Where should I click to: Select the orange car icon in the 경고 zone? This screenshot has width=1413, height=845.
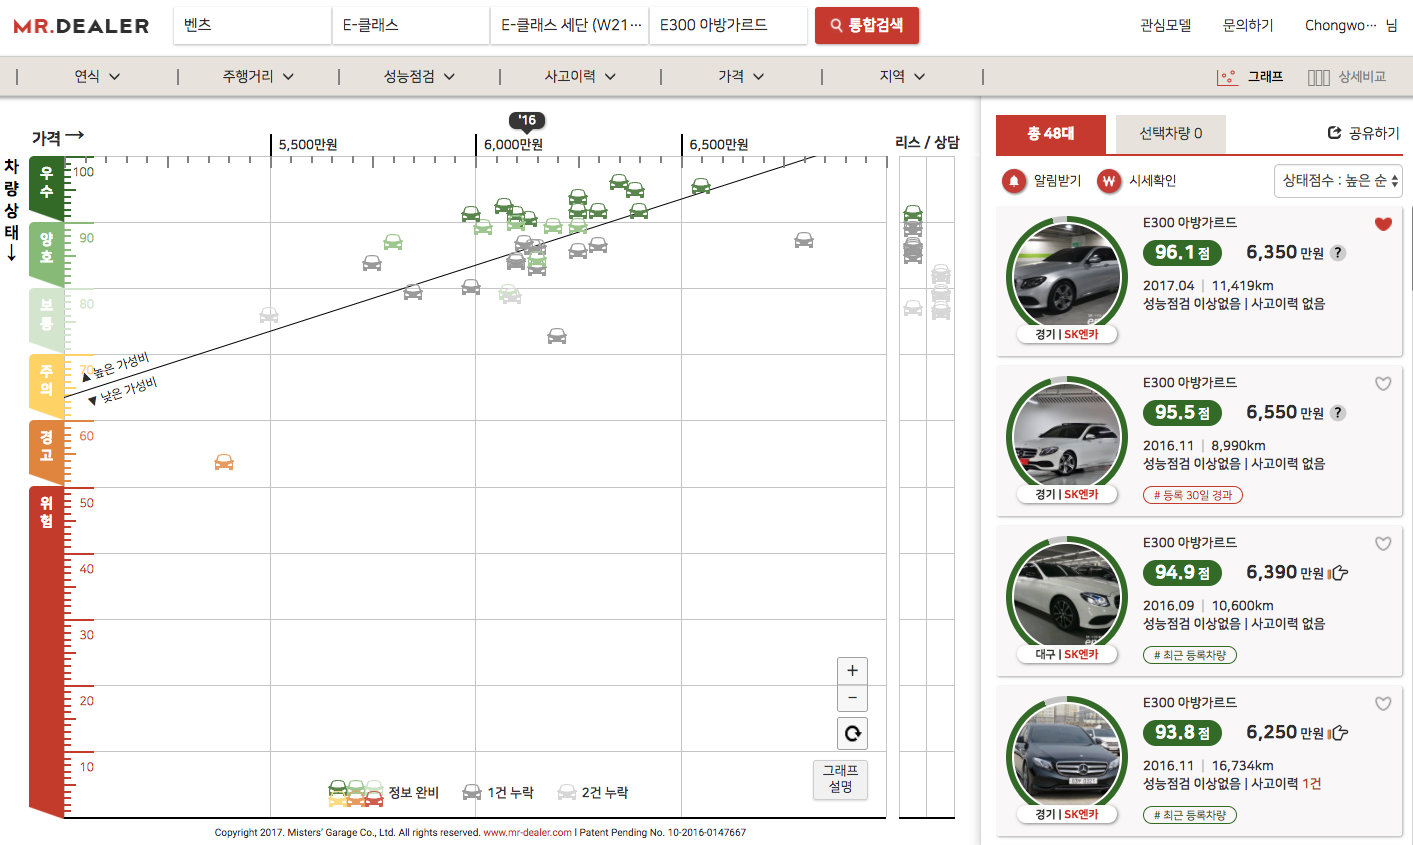pyautogui.click(x=224, y=462)
